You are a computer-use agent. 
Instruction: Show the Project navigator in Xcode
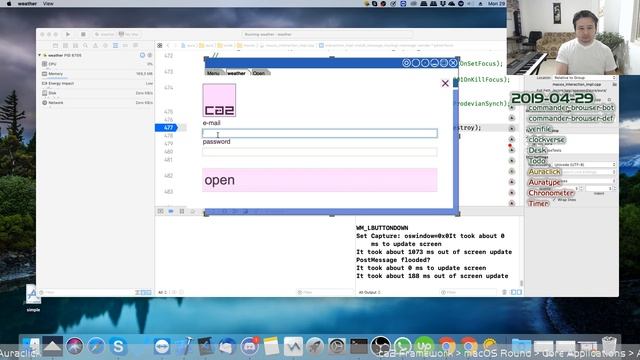(56, 45)
